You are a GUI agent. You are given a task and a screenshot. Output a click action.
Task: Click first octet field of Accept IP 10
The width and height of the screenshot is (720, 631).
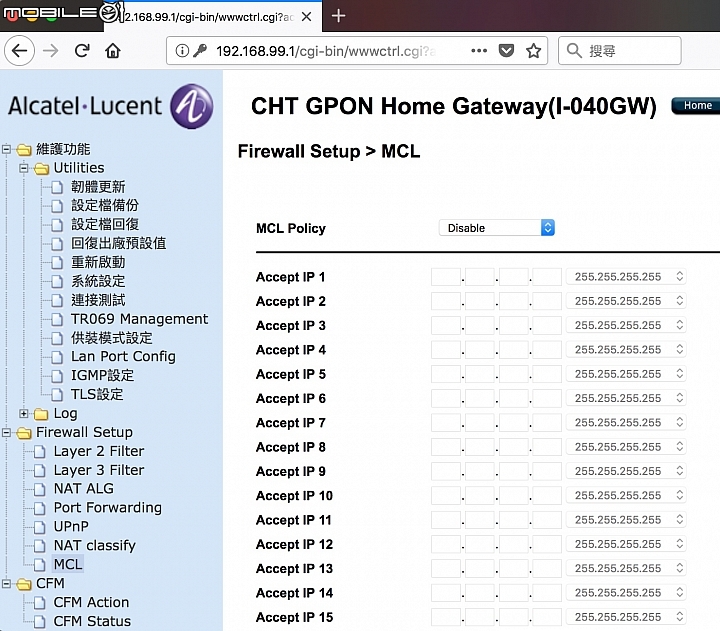(x=446, y=496)
